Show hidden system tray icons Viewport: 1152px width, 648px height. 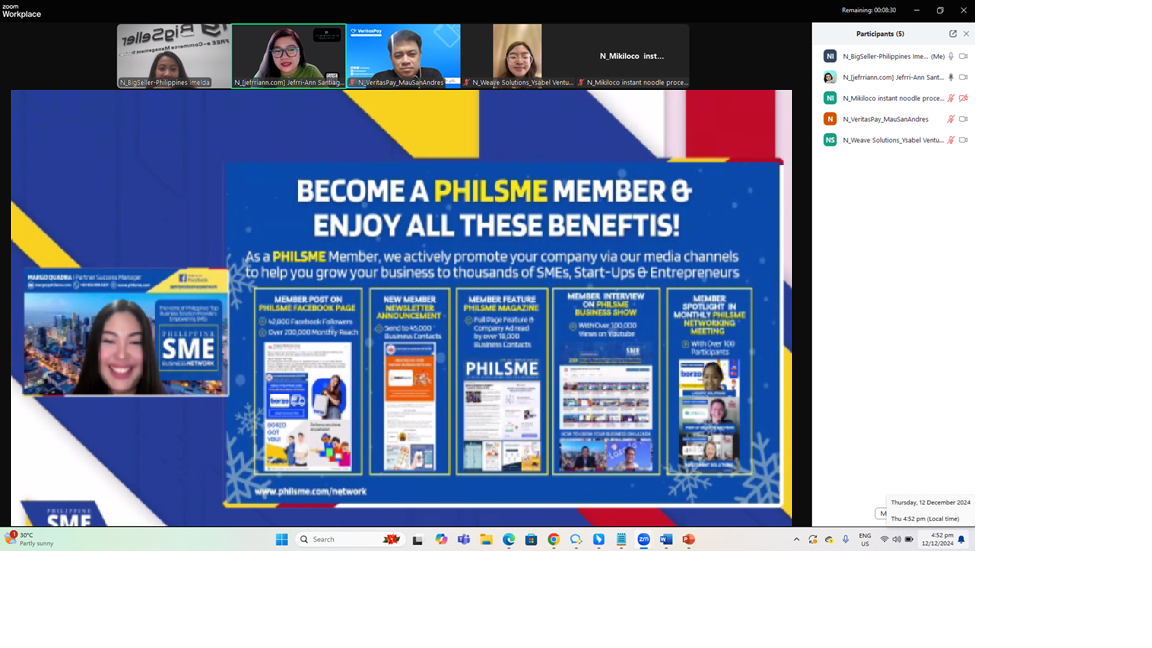pos(797,540)
